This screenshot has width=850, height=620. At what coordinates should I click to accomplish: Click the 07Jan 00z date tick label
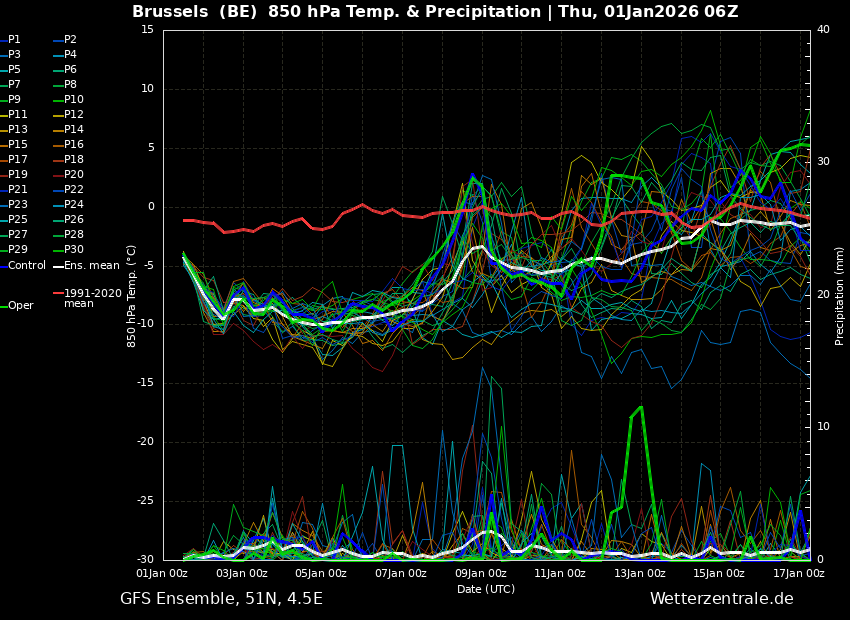tap(402, 573)
